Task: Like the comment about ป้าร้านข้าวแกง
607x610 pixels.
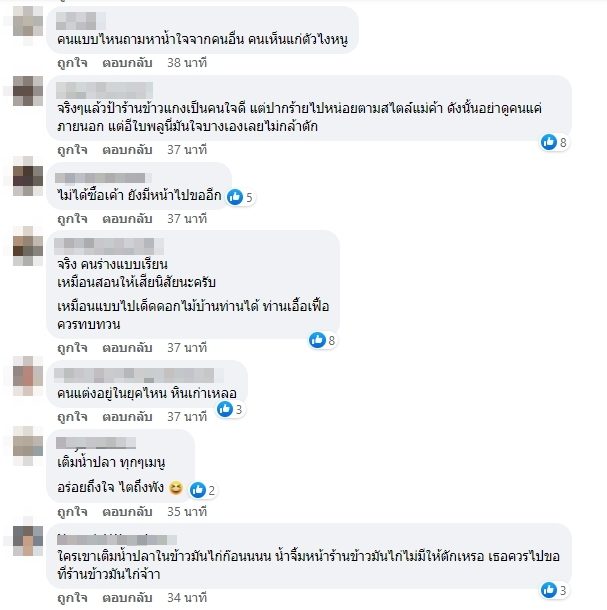Action: (x=72, y=150)
